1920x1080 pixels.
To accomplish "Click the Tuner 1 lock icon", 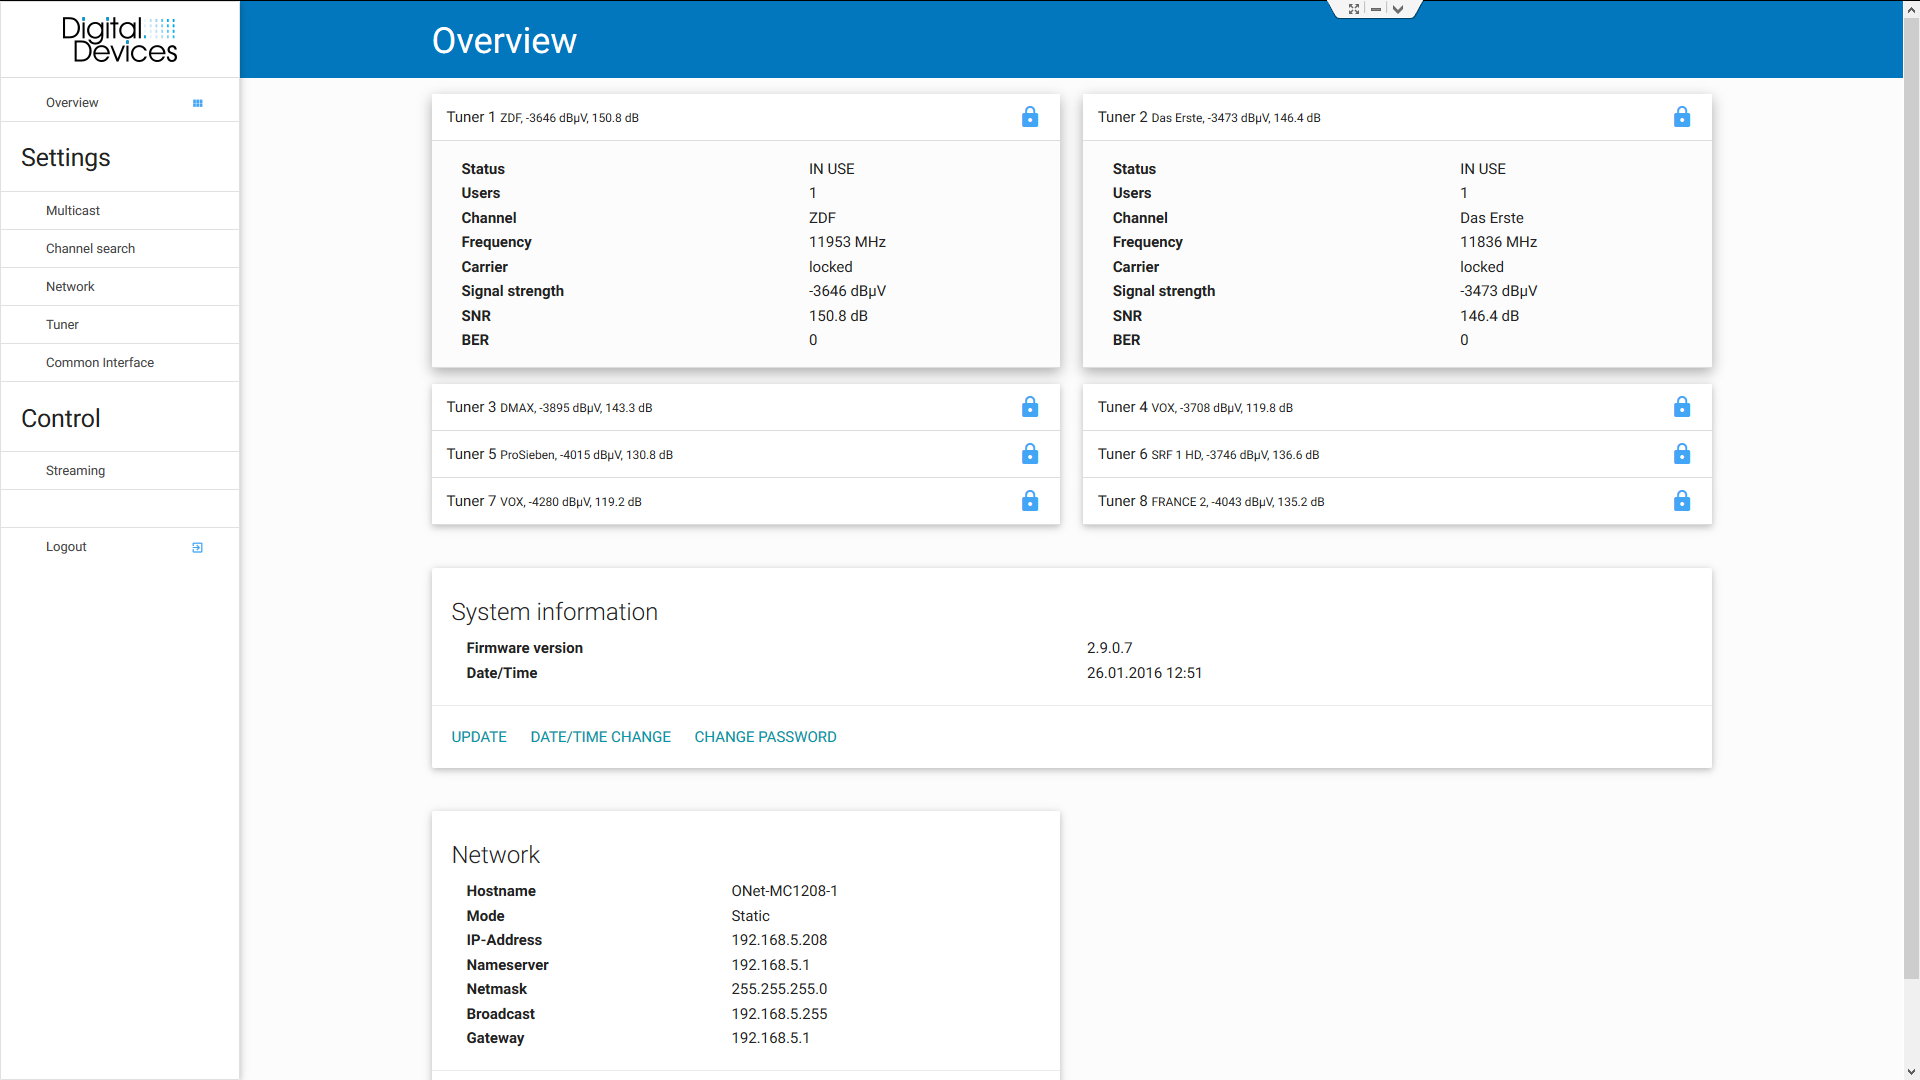I will click(x=1030, y=117).
